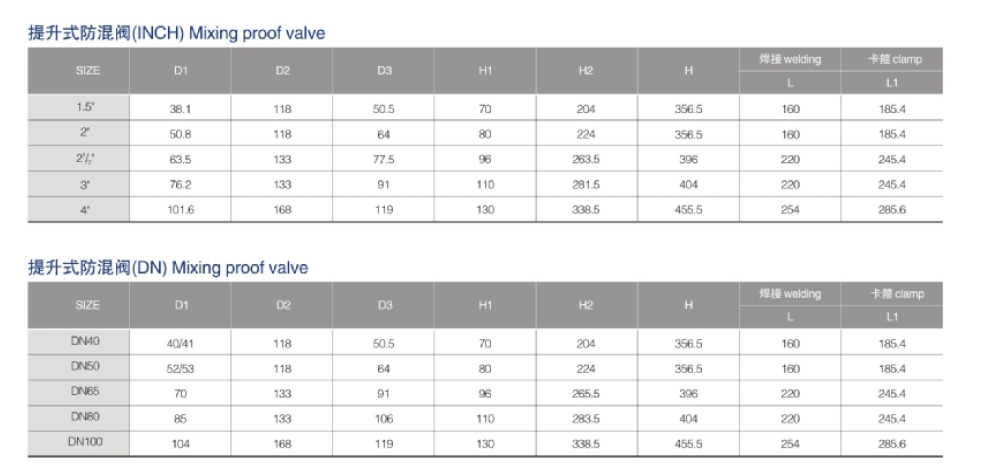This screenshot has height=476, width=982.
Task: Click the DN100 row label
Action: [86, 442]
